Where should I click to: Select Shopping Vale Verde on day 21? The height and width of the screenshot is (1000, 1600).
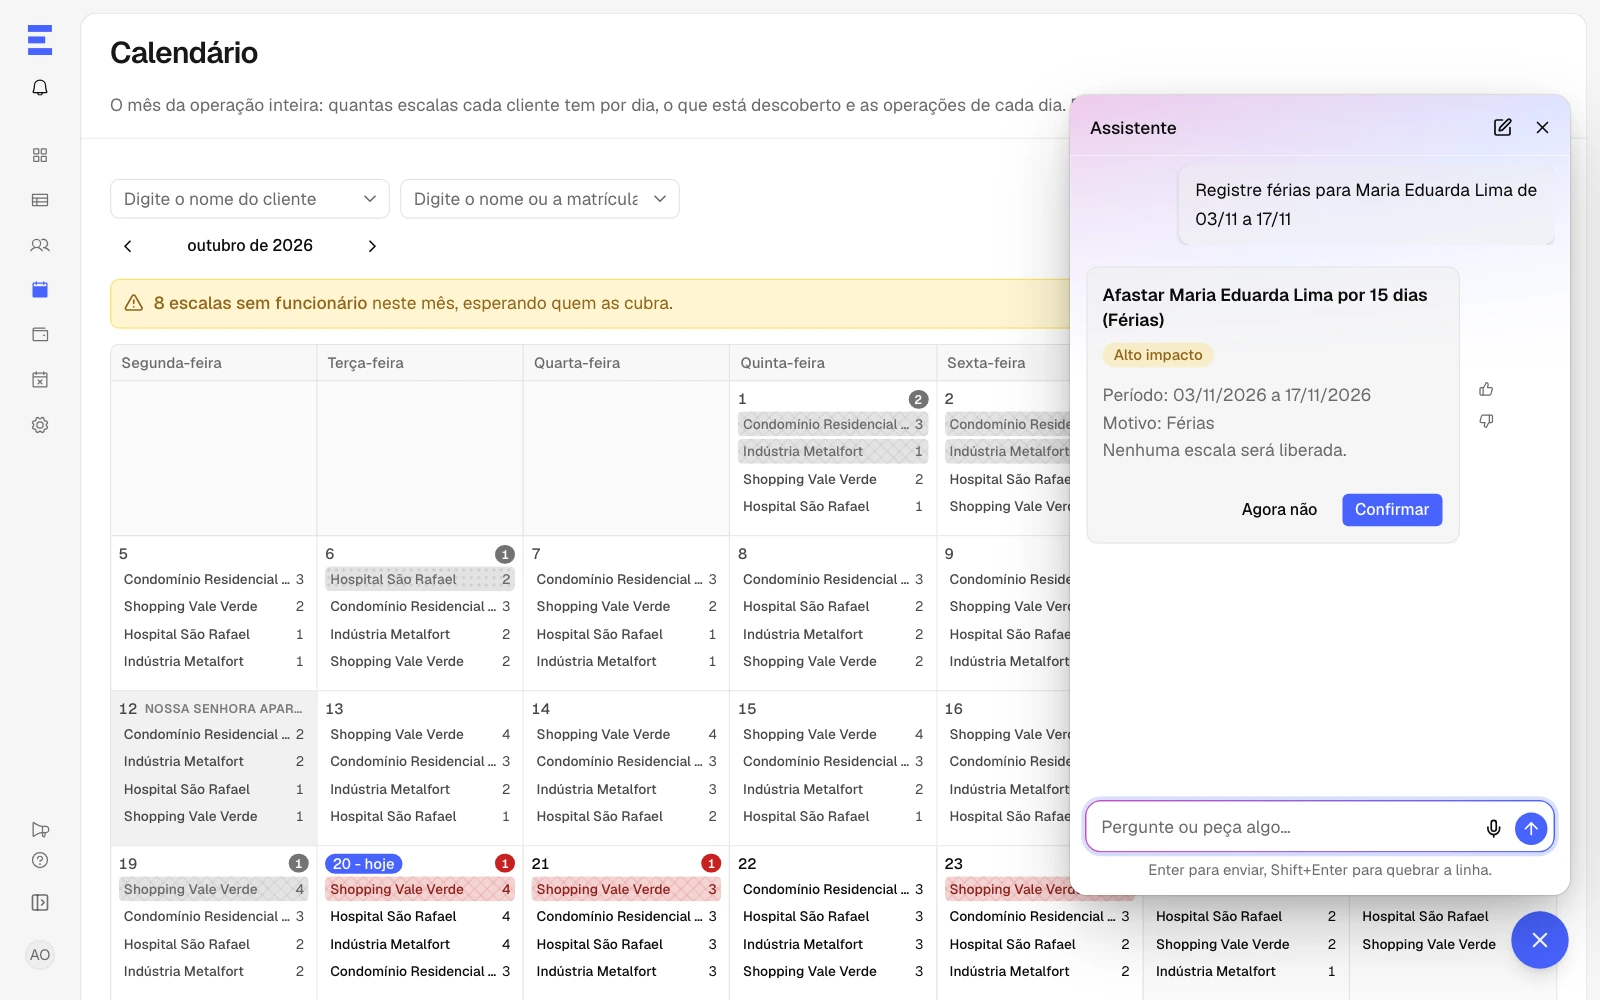627,889
